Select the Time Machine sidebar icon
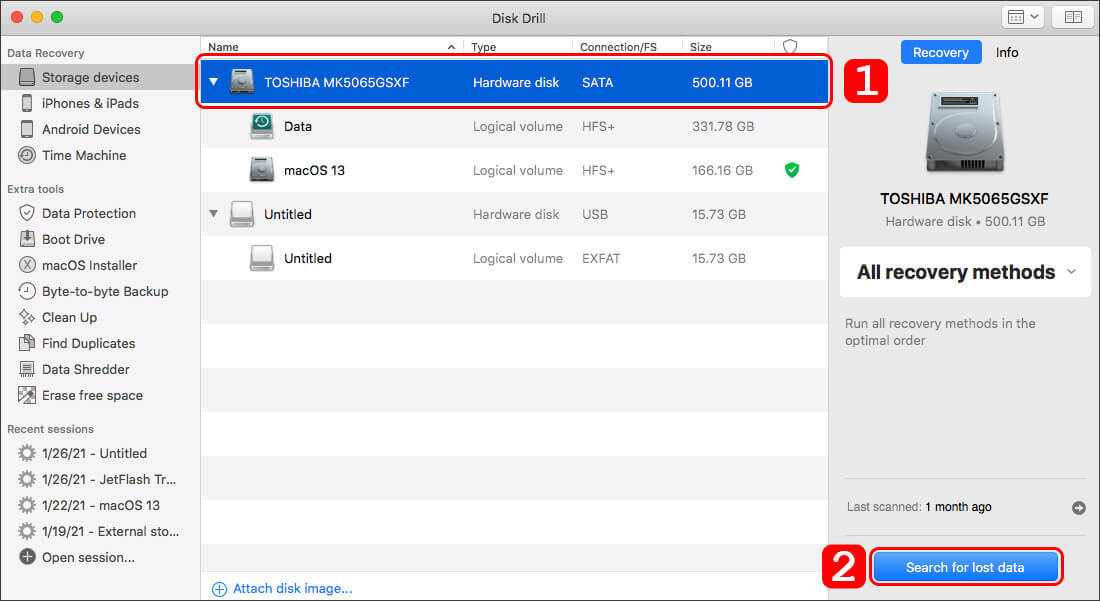The height and width of the screenshot is (601, 1100). click(x=27, y=155)
